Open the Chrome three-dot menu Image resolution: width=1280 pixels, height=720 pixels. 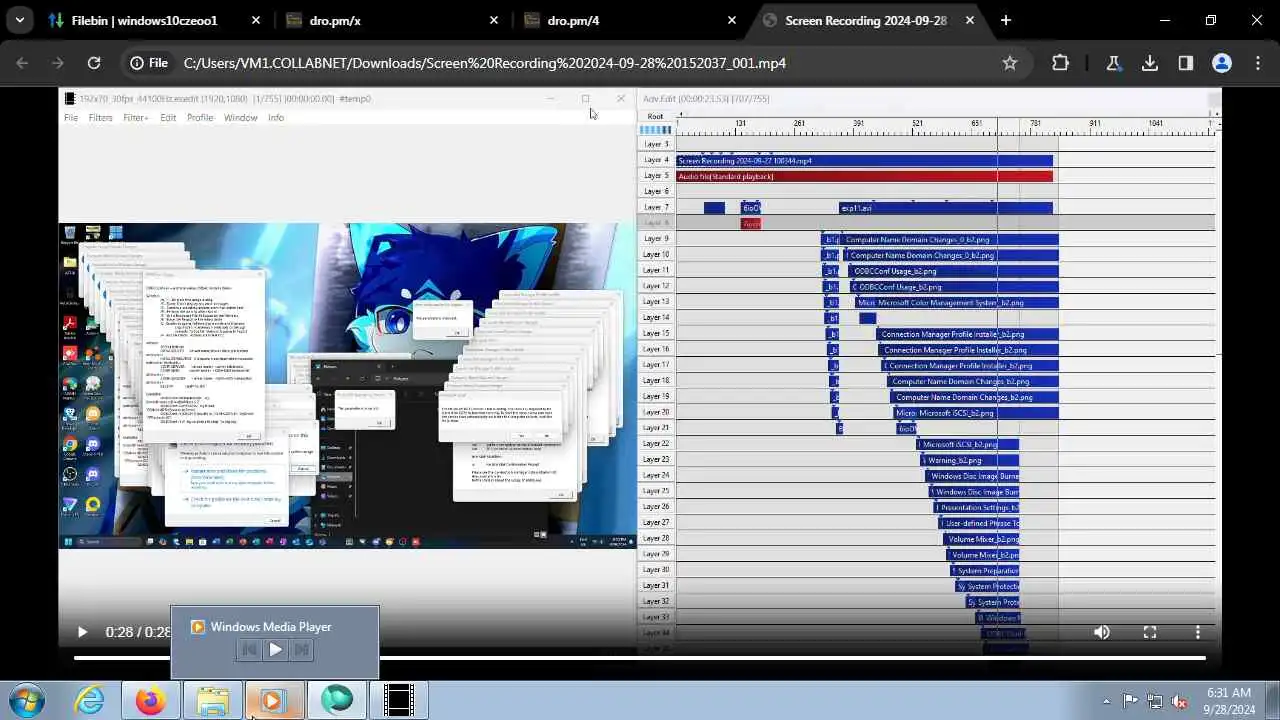pyautogui.click(x=1257, y=63)
